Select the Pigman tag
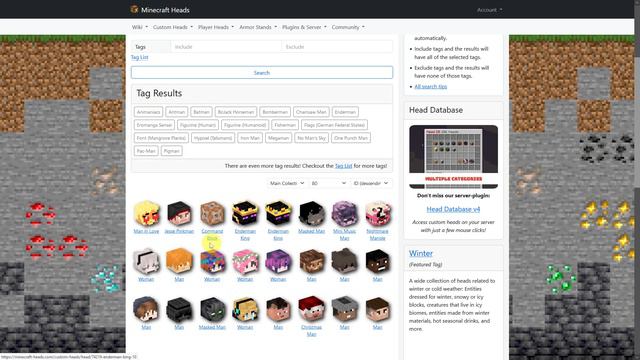This screenshot has width=640, height=360. click(x=171, y=151)
